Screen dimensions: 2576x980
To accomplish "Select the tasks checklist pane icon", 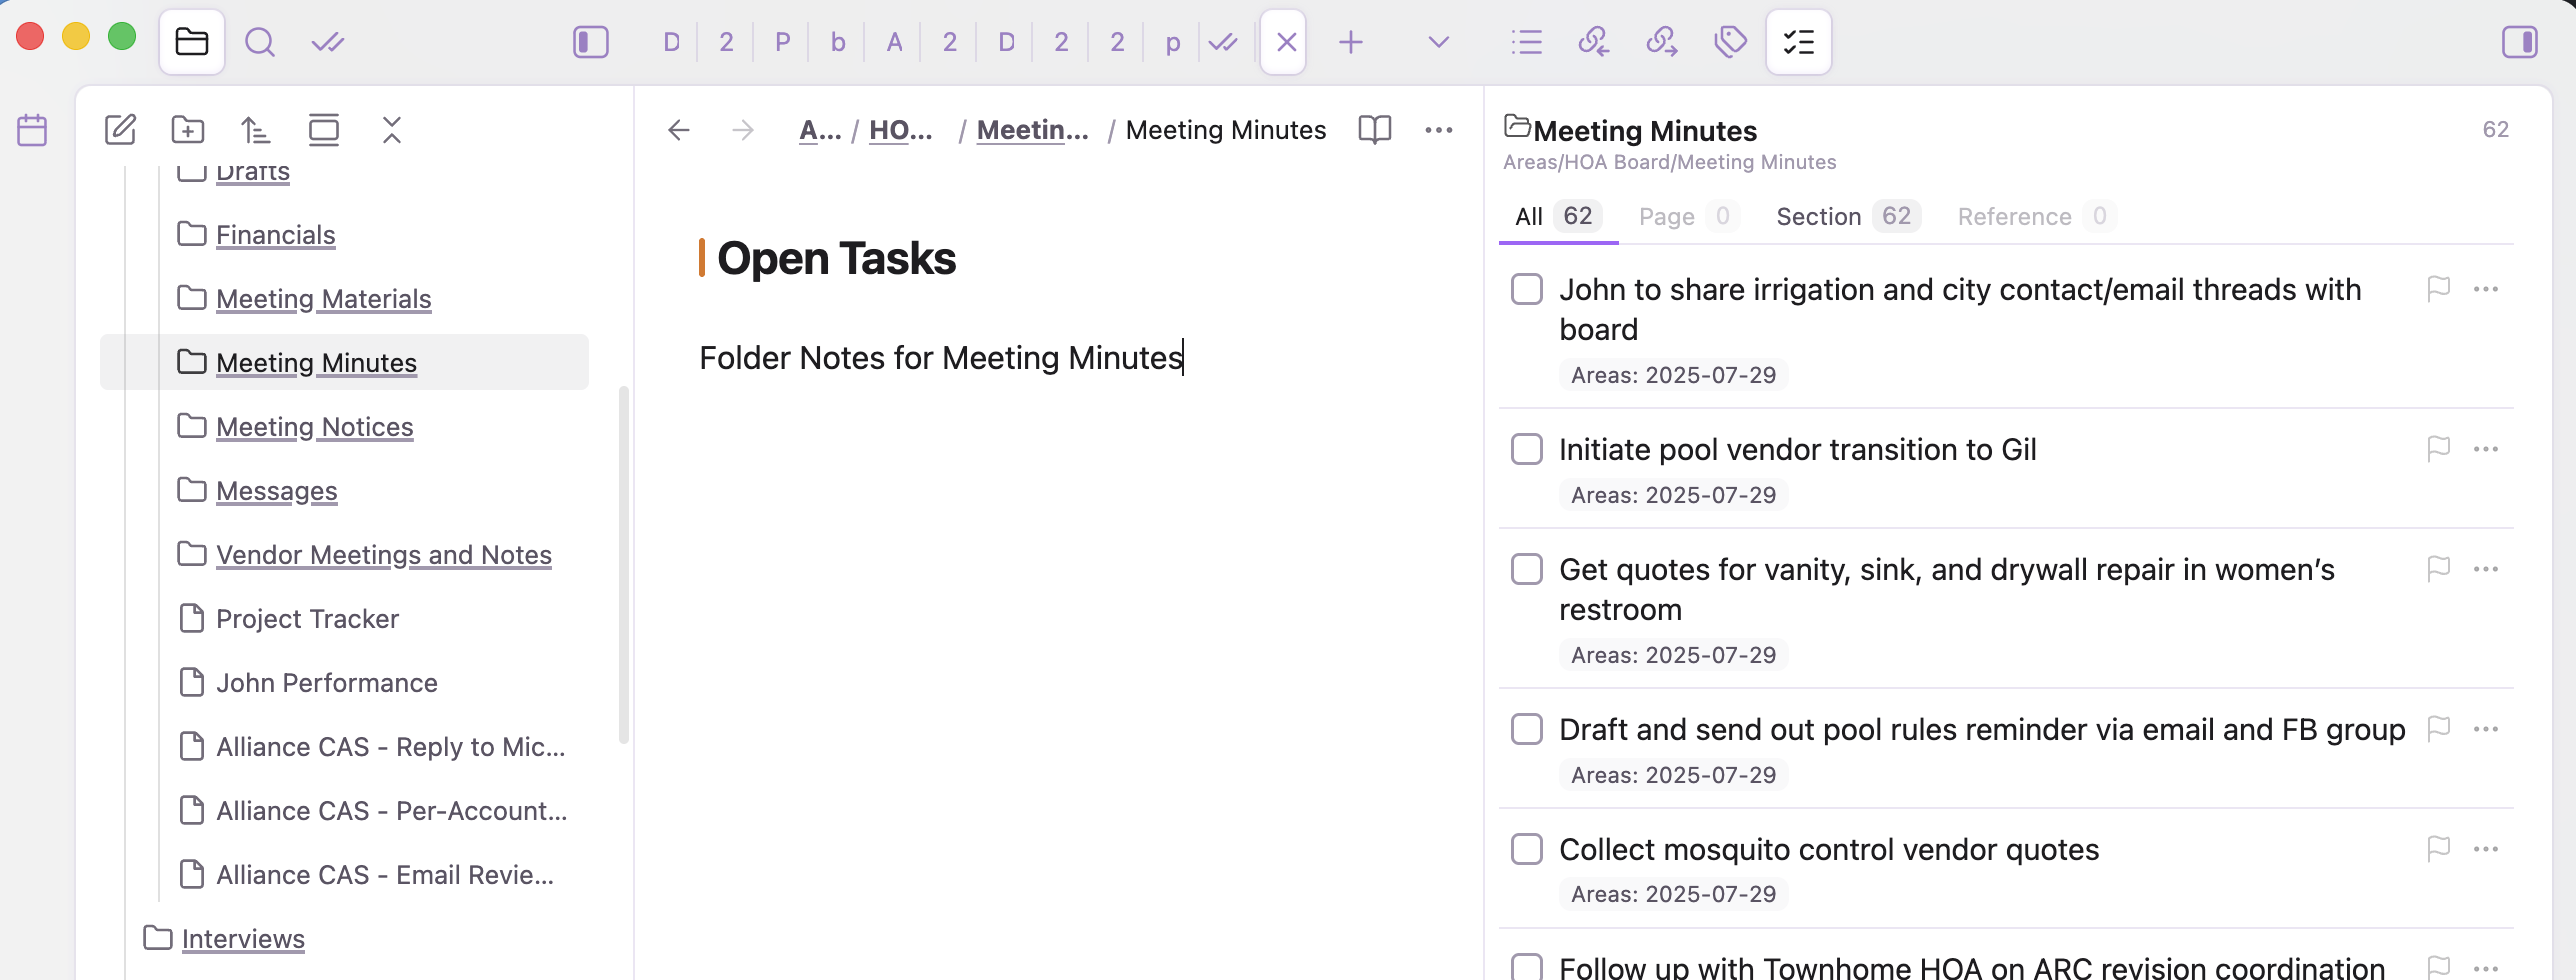I will point(1798,42).
